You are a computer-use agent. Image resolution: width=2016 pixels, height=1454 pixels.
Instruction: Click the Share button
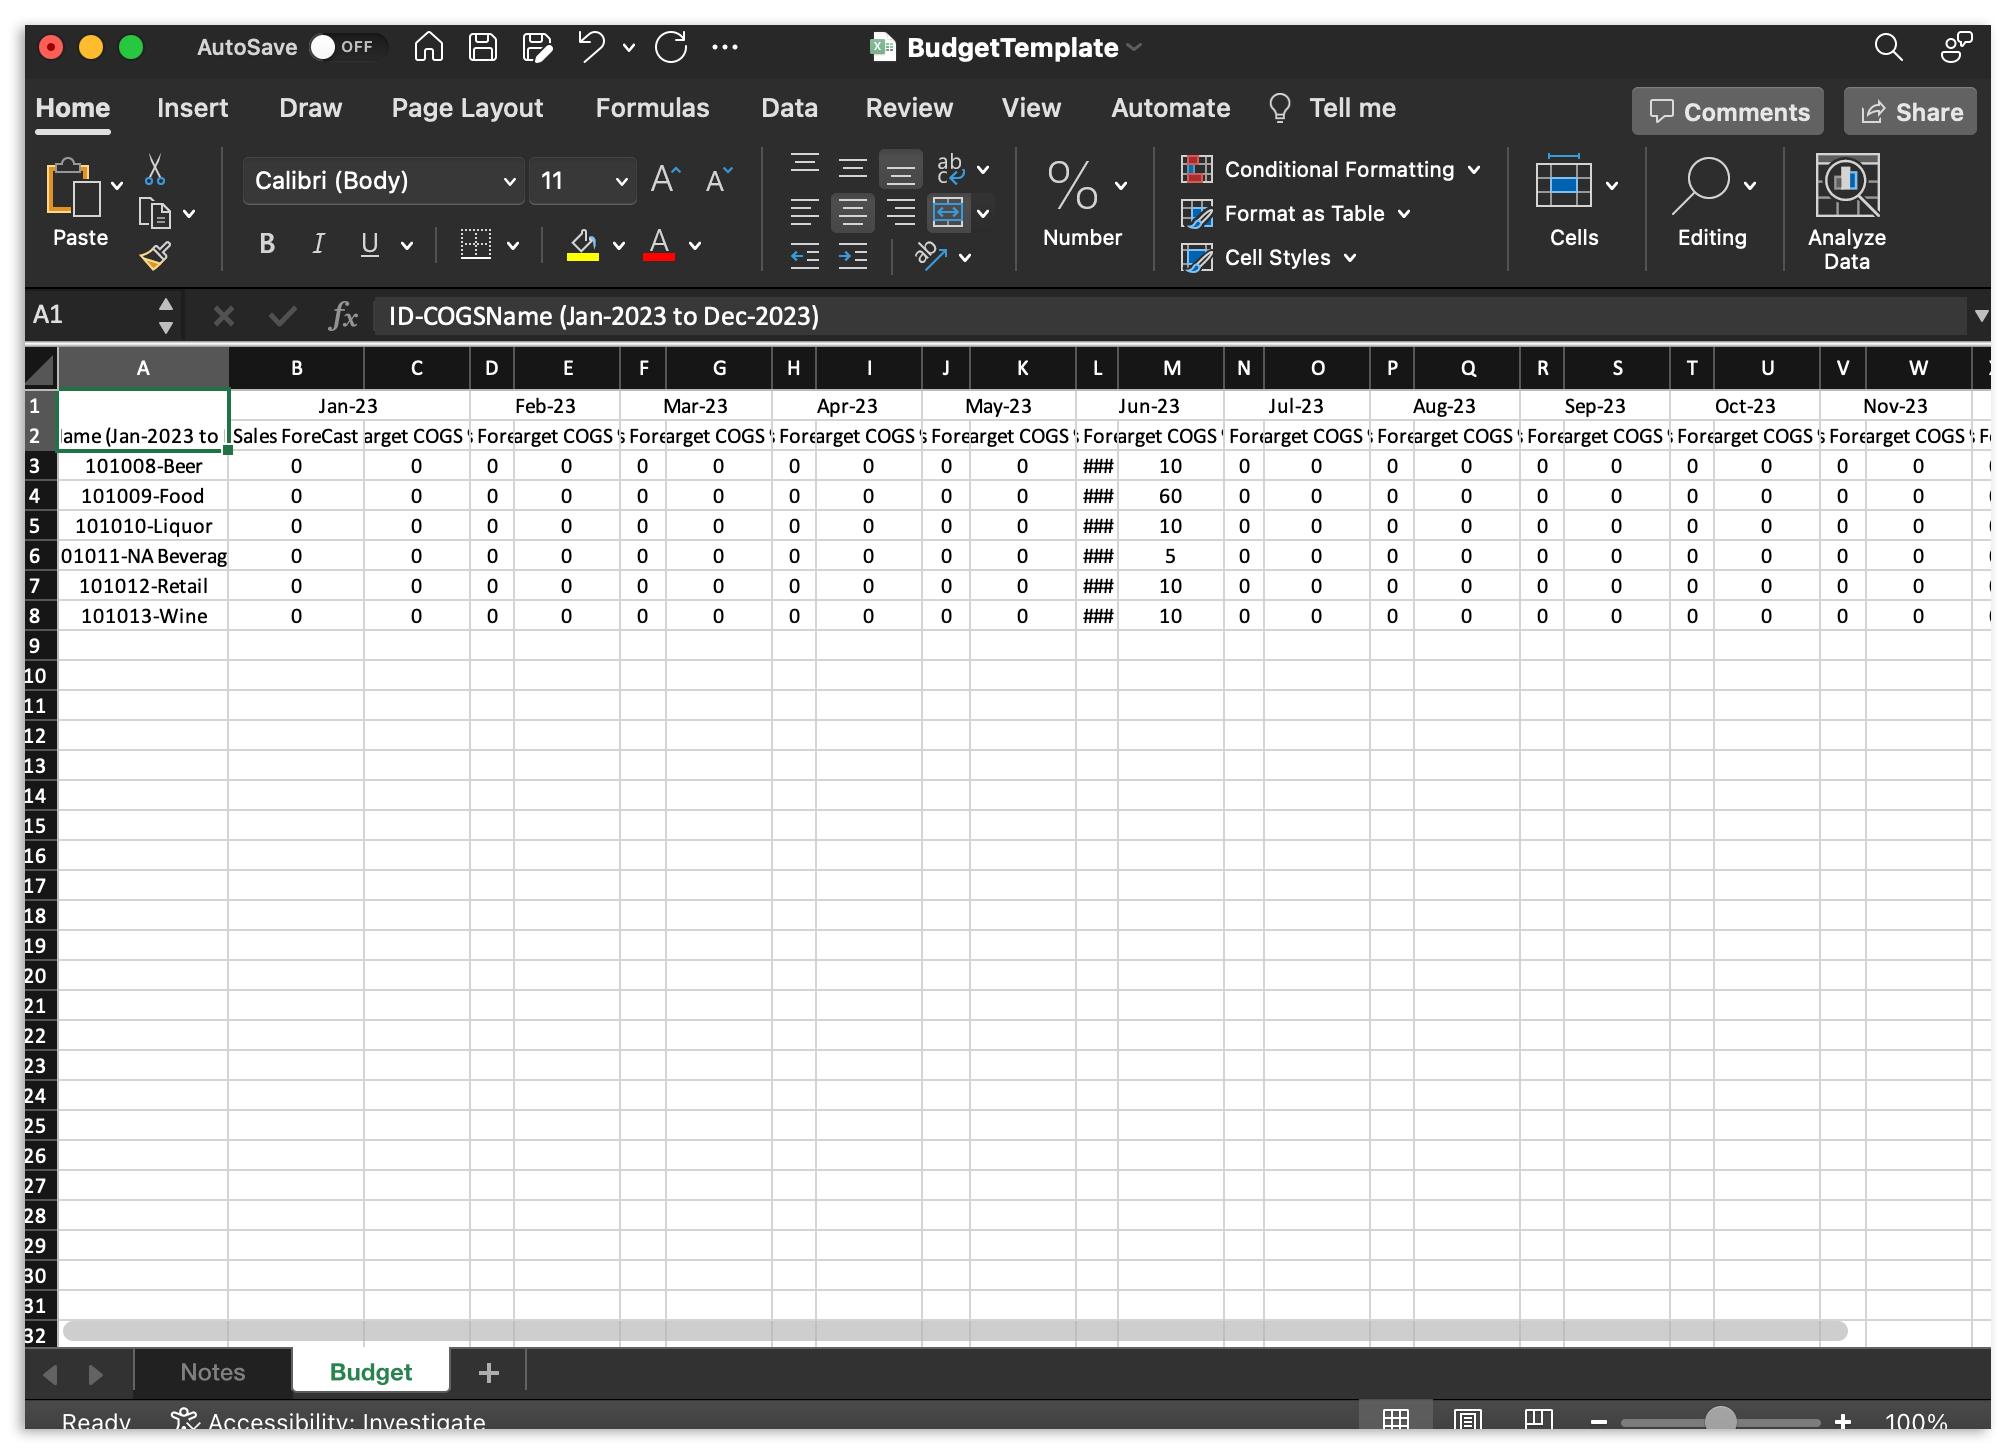(x=1910, y=112)
